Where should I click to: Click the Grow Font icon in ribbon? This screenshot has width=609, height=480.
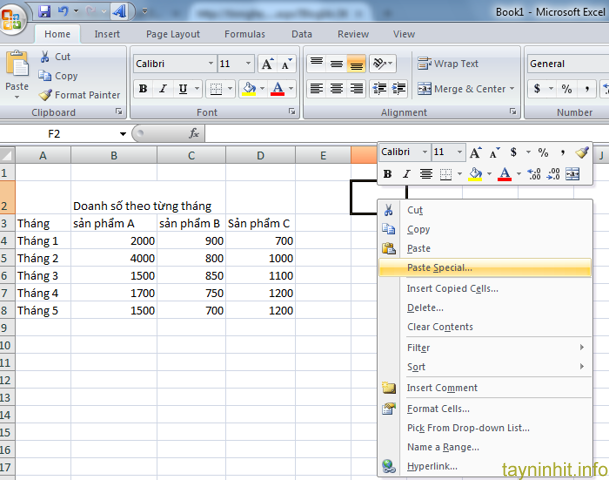point(267,64)
